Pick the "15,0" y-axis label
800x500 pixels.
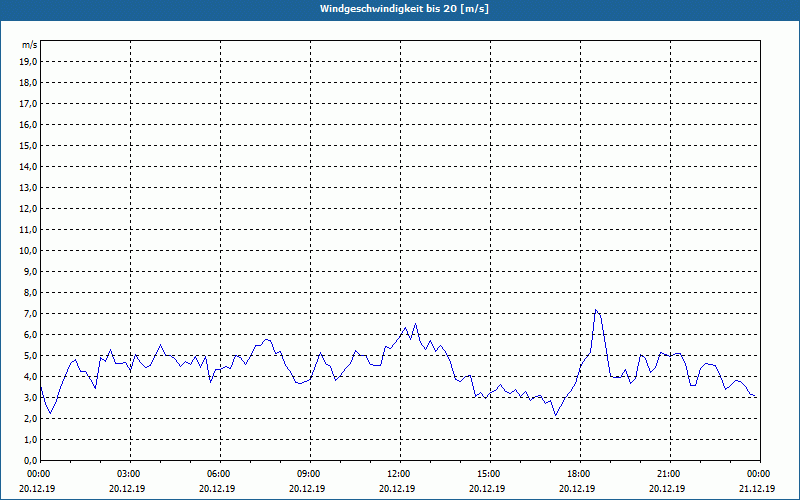point(28,145)
